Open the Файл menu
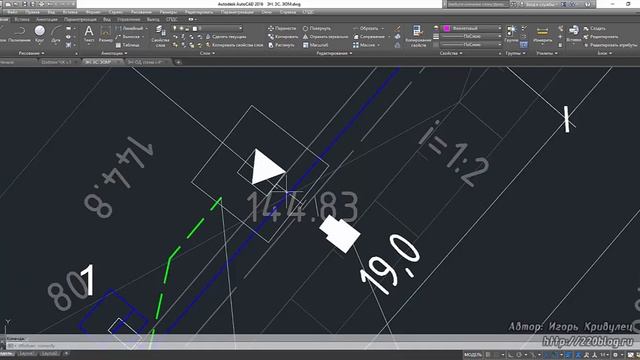640x360 pixels. click(12, 12)
